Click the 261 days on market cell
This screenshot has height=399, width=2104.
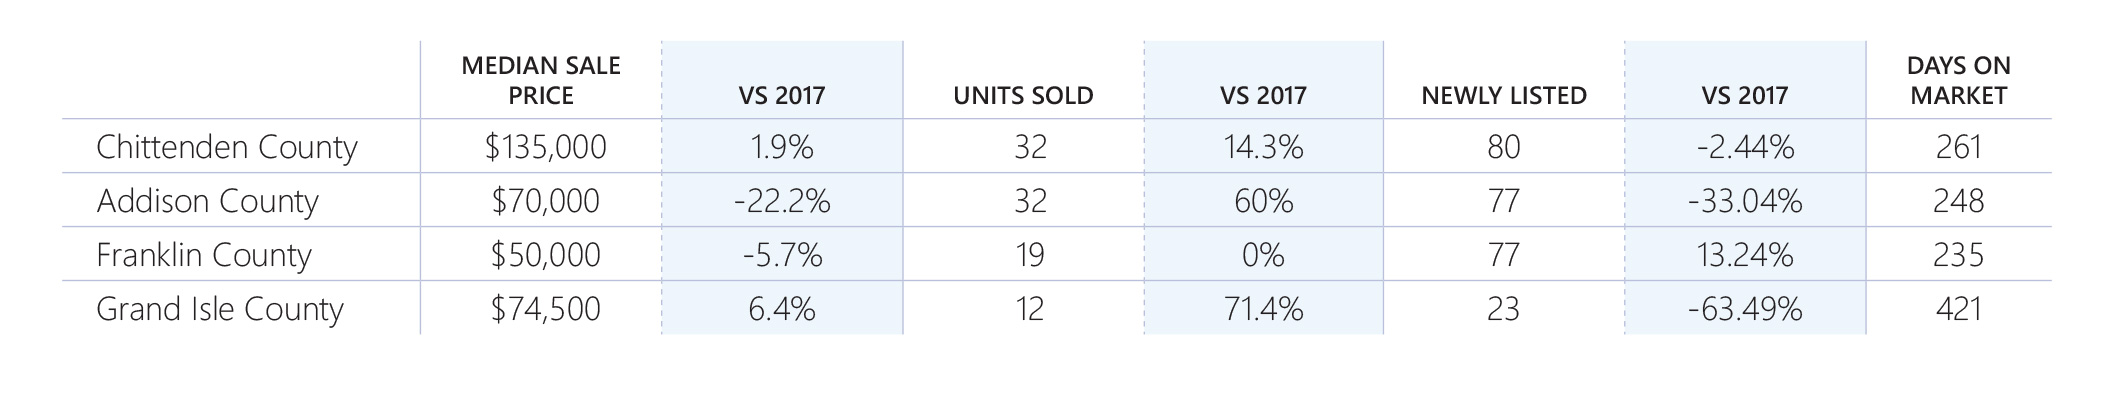(x=1958, y=148)
